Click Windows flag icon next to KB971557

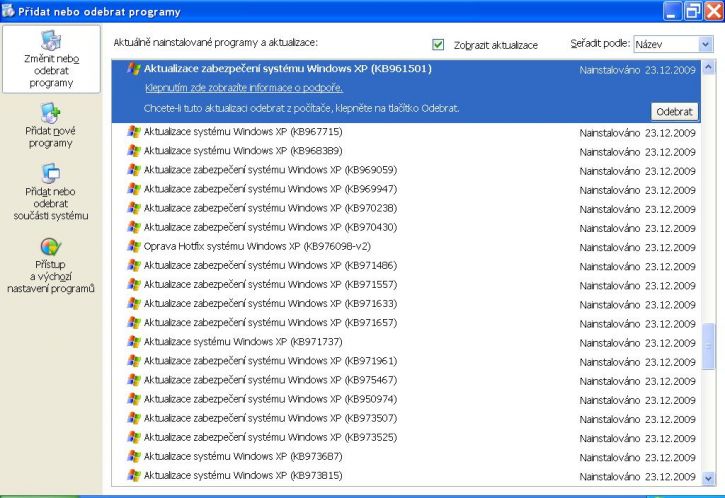pyautogui.click(x=134, y=284)
